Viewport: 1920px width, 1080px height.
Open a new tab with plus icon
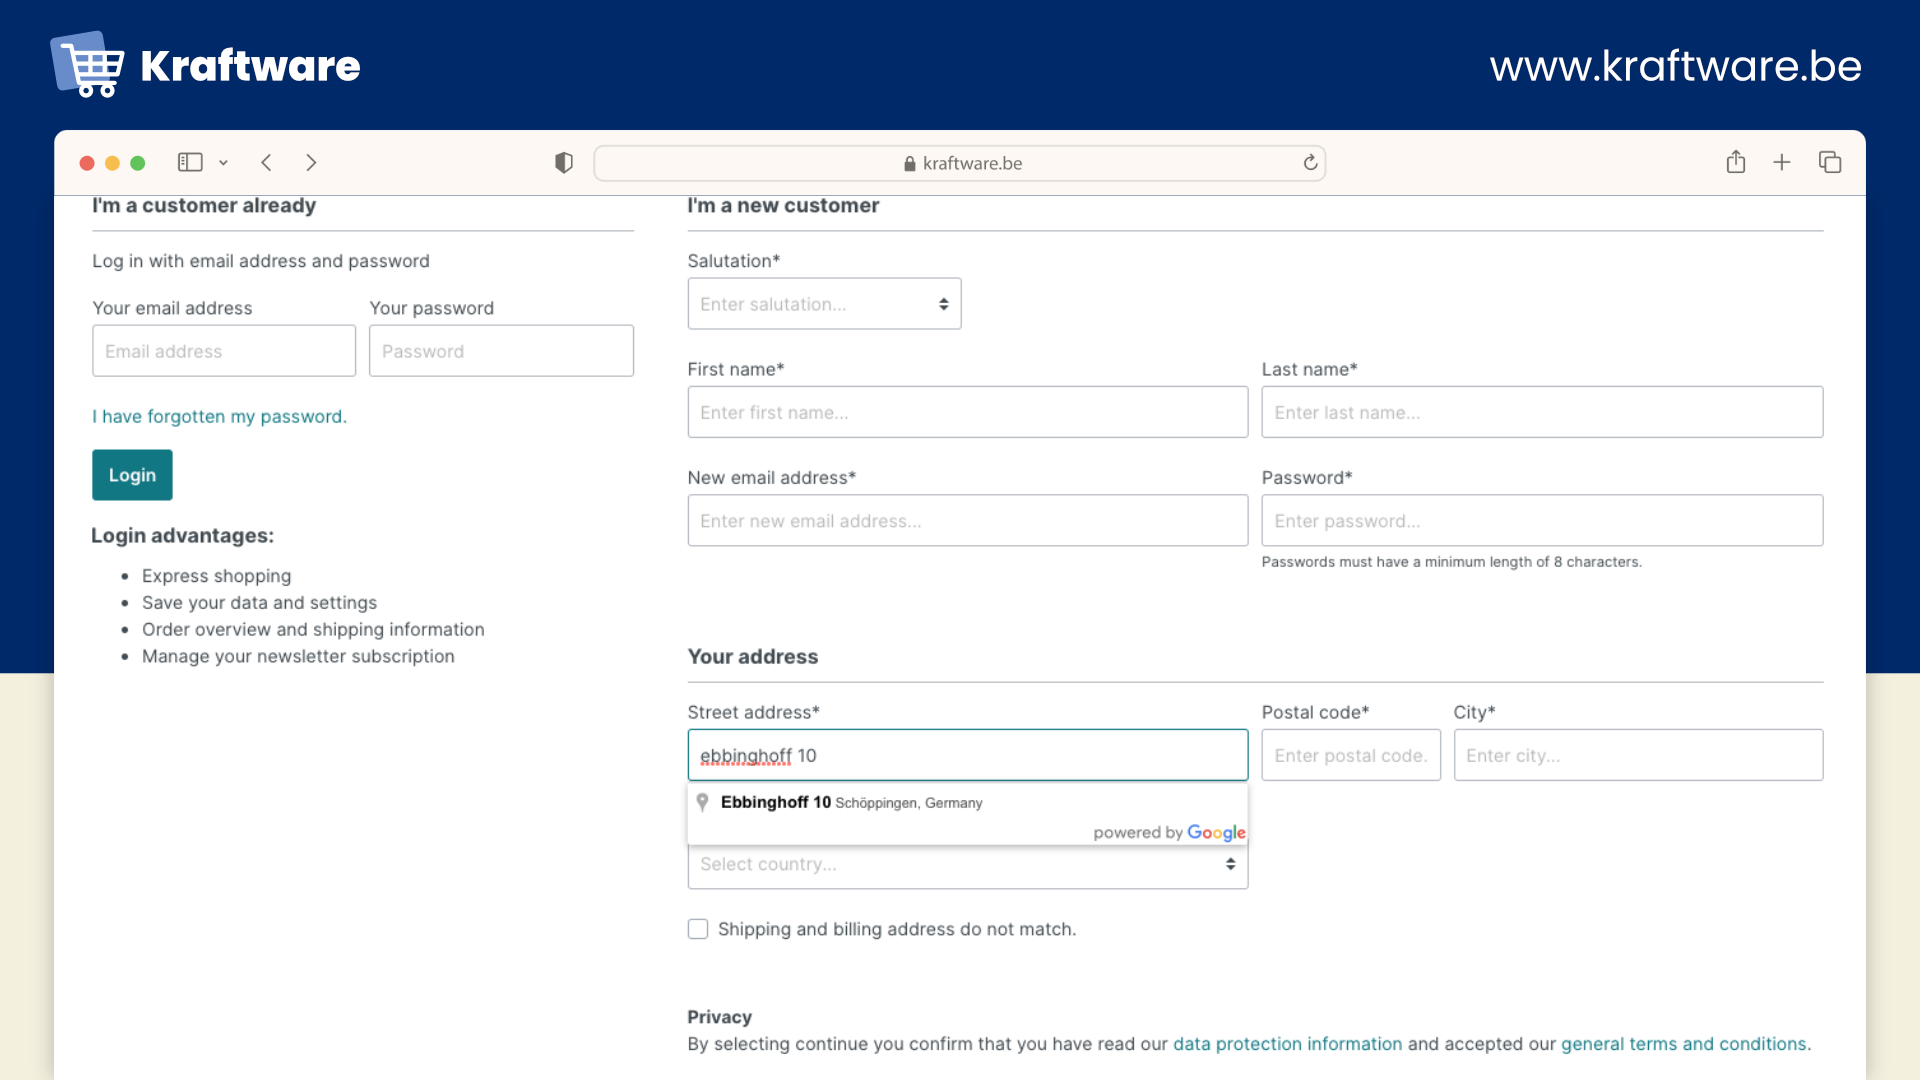[x=1782, y=162]
